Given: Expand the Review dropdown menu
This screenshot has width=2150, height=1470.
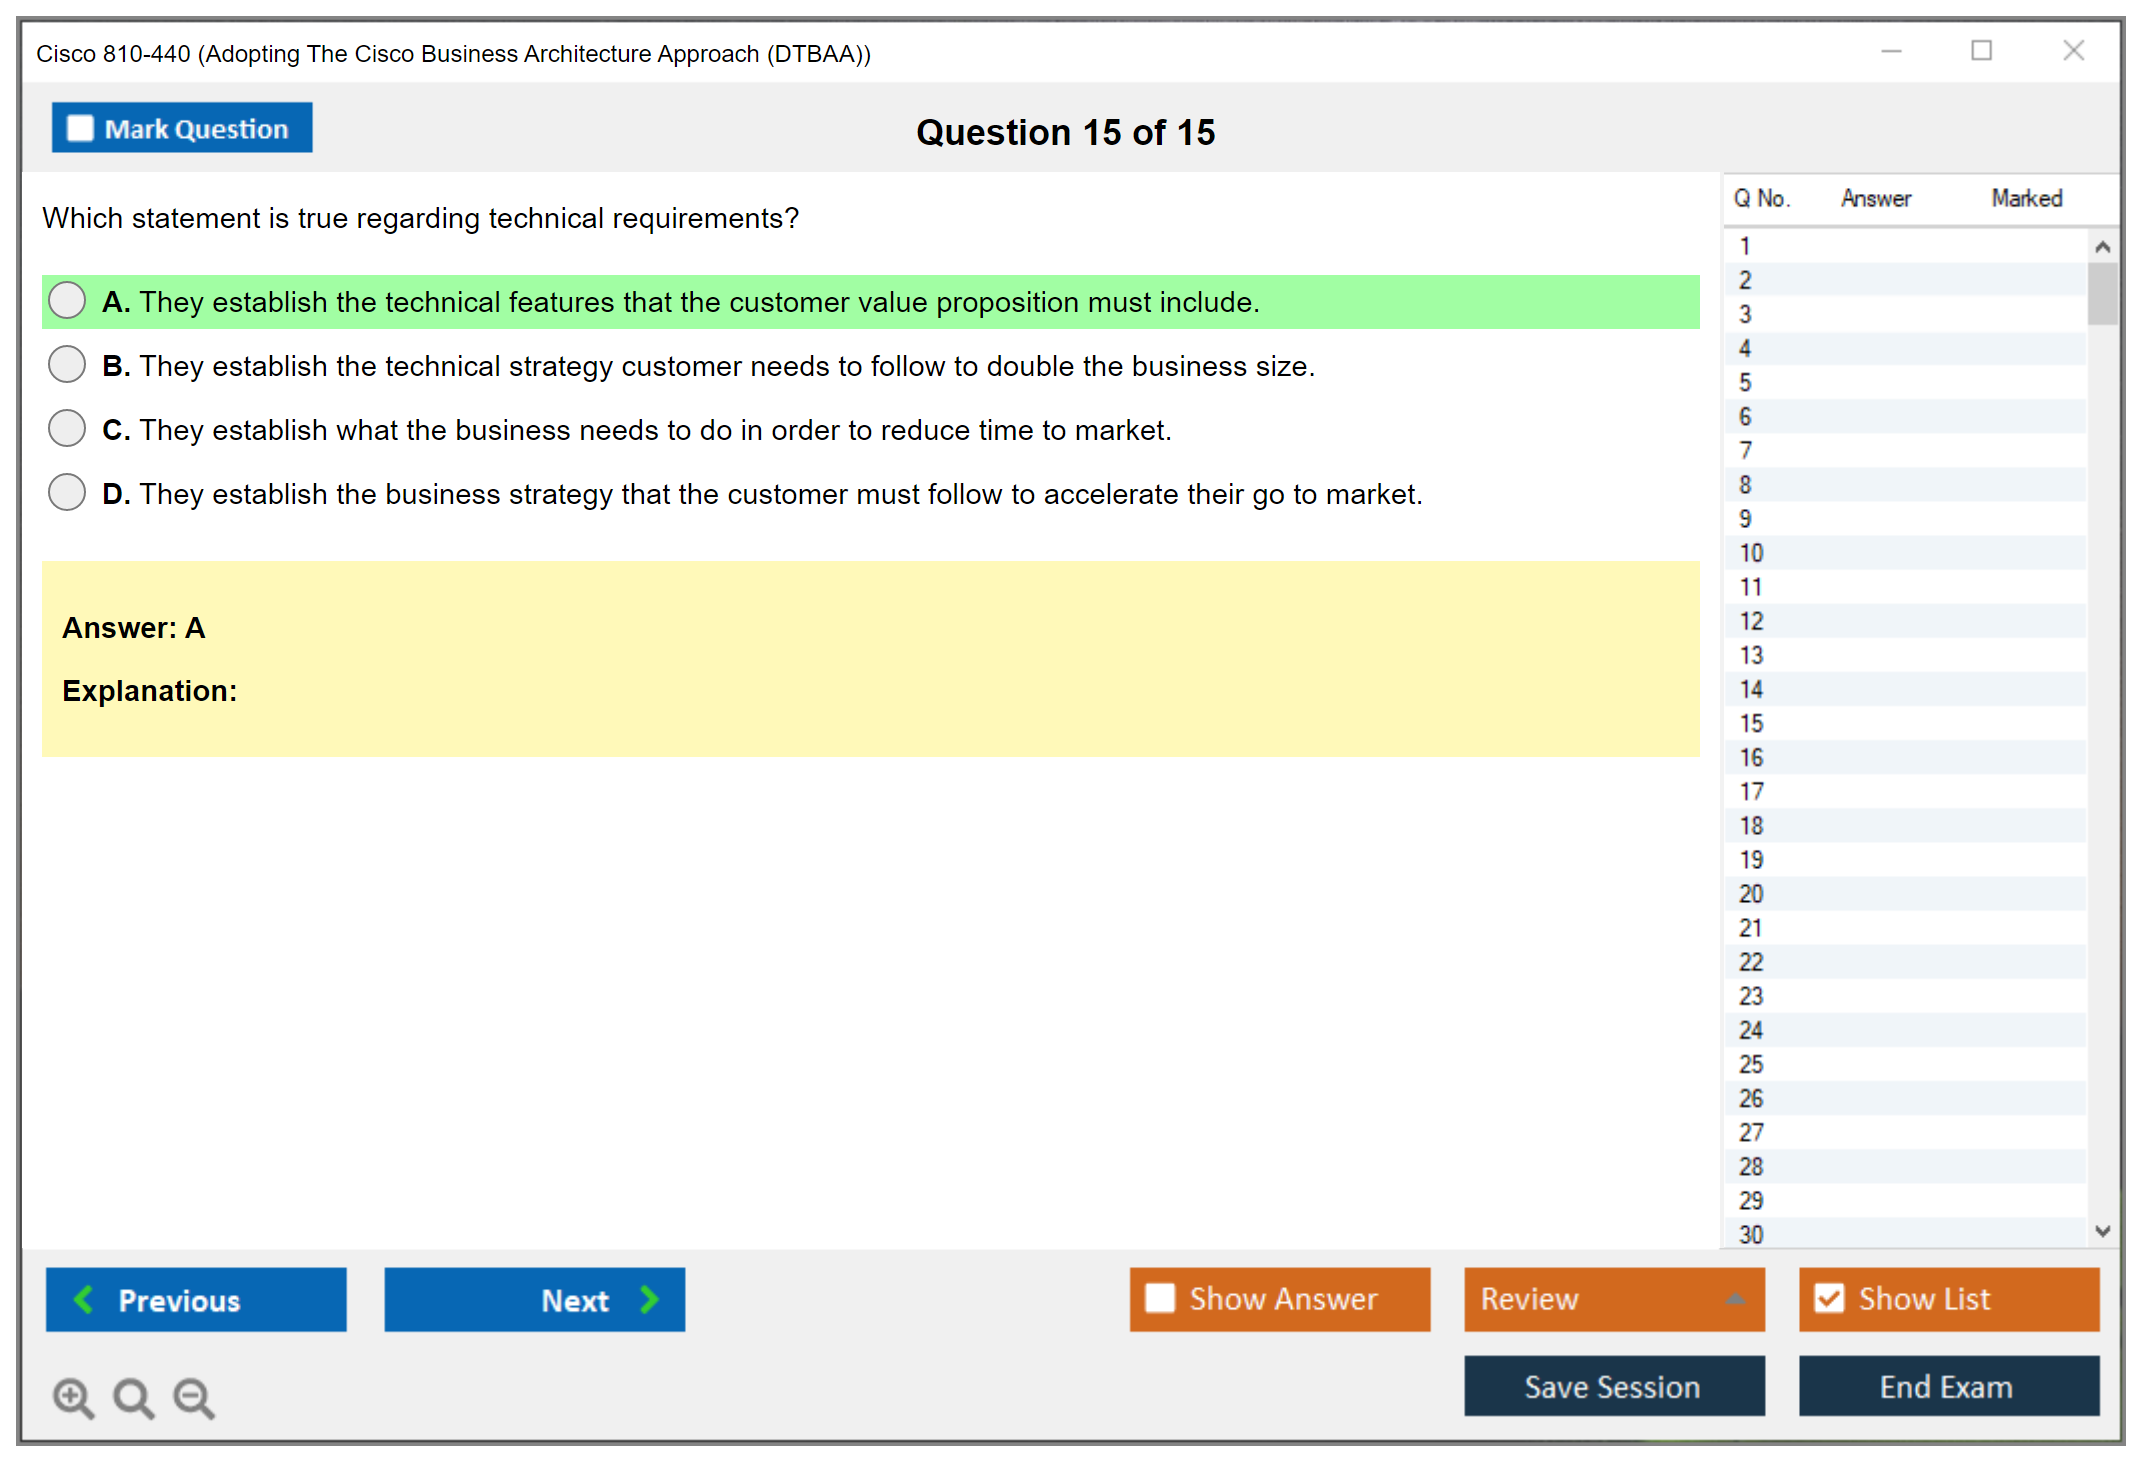Looking at the screenshot, I should point(1735,1299).
